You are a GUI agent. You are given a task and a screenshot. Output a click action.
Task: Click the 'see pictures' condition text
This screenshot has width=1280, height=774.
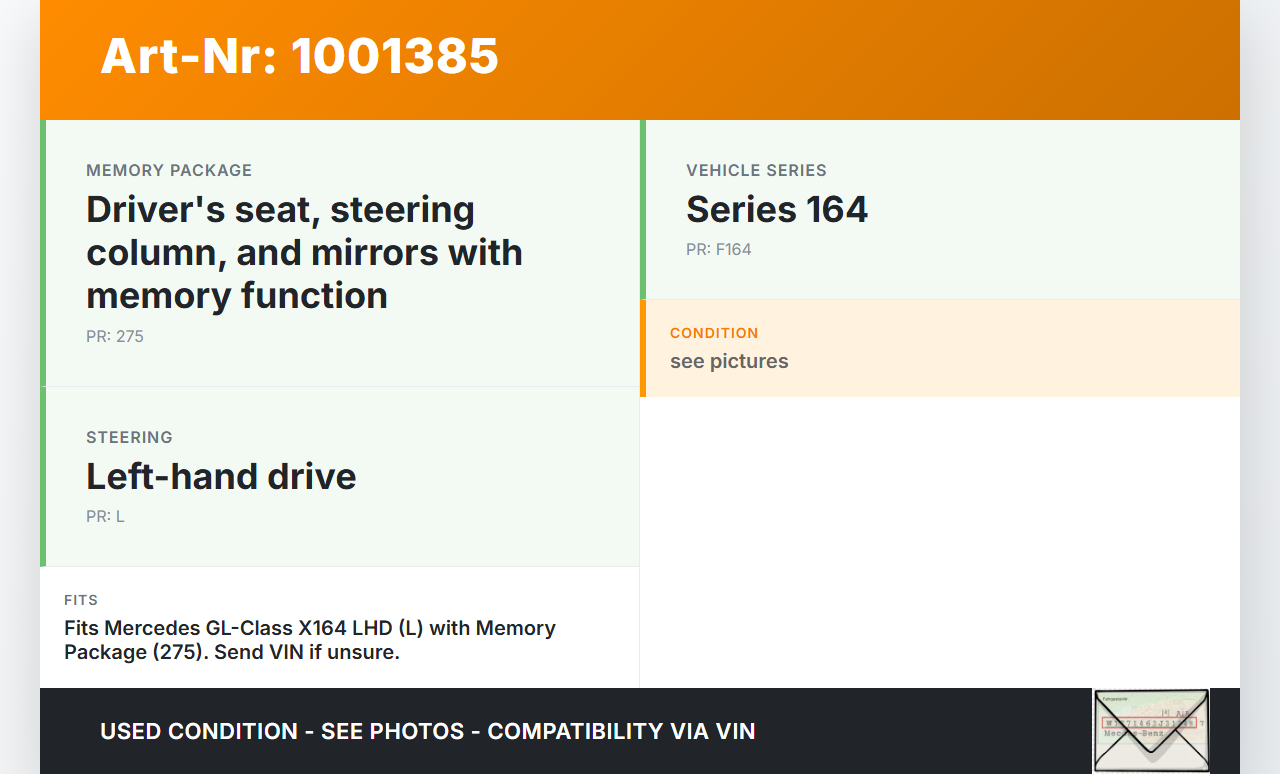[729, 361]
